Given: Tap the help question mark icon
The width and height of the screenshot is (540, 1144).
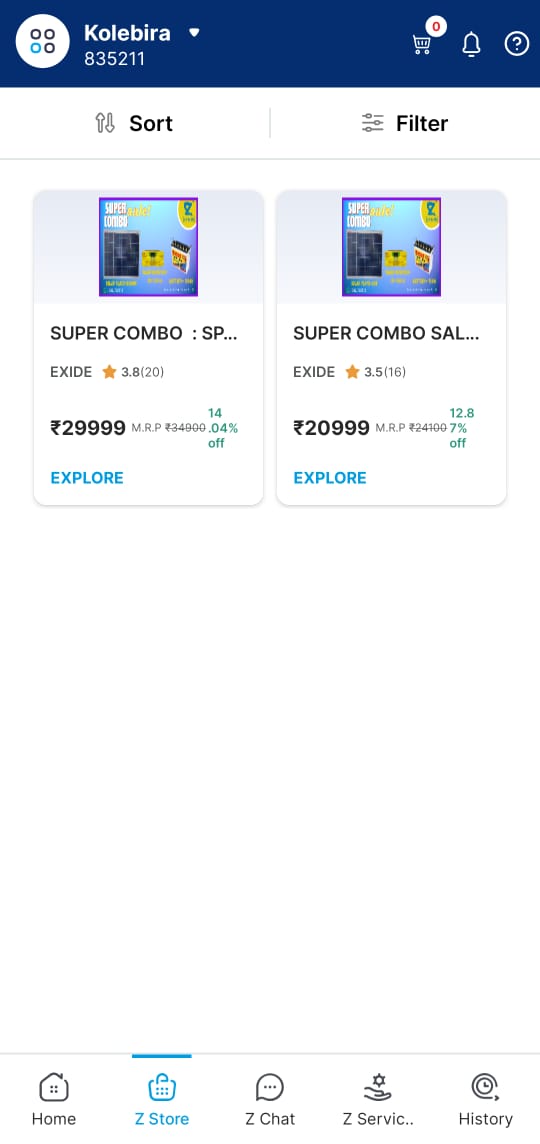Looking at the screenshot, I should [517, 45].
